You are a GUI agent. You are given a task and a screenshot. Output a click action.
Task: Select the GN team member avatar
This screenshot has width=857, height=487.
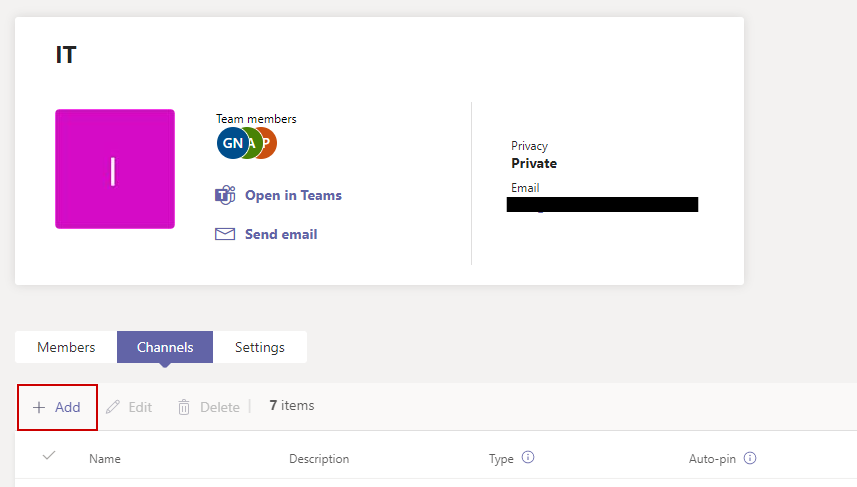230,143
